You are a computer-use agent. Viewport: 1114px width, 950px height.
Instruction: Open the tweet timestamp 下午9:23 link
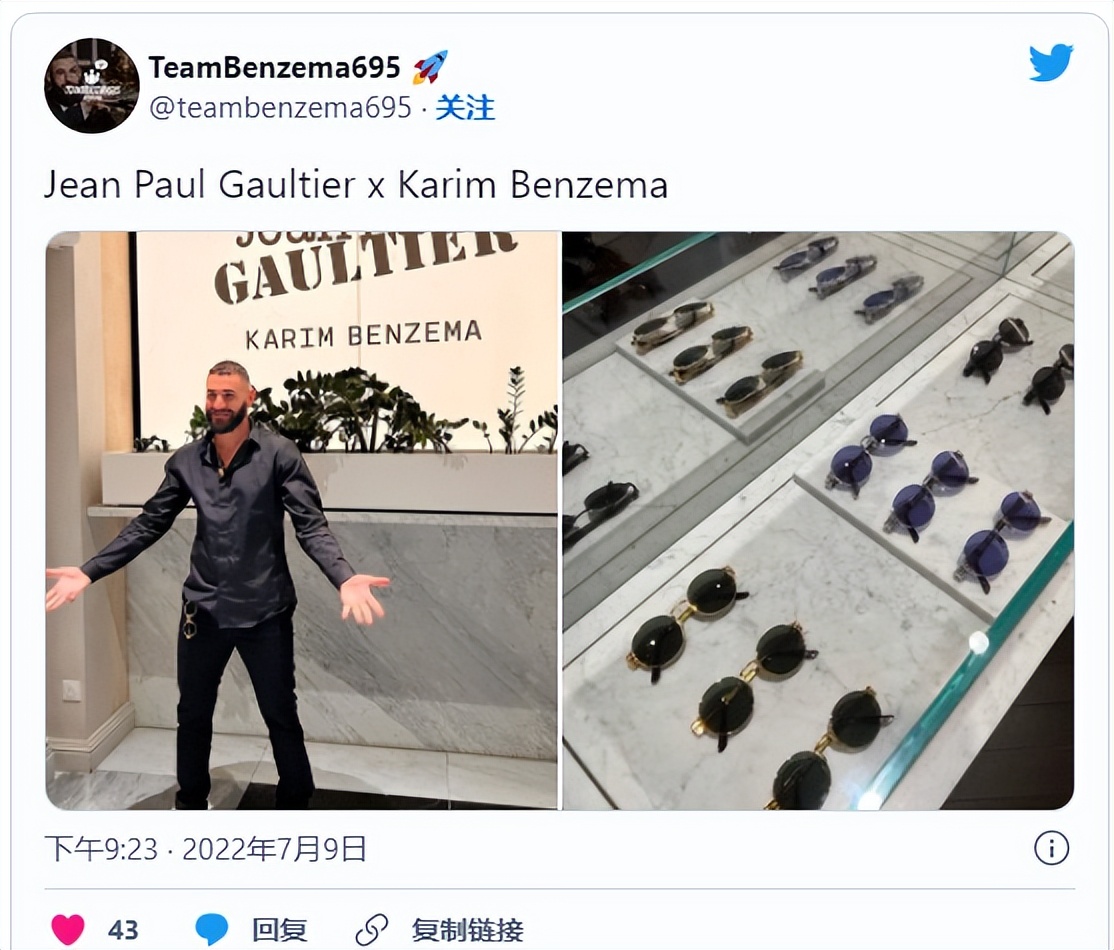[101, 848]
